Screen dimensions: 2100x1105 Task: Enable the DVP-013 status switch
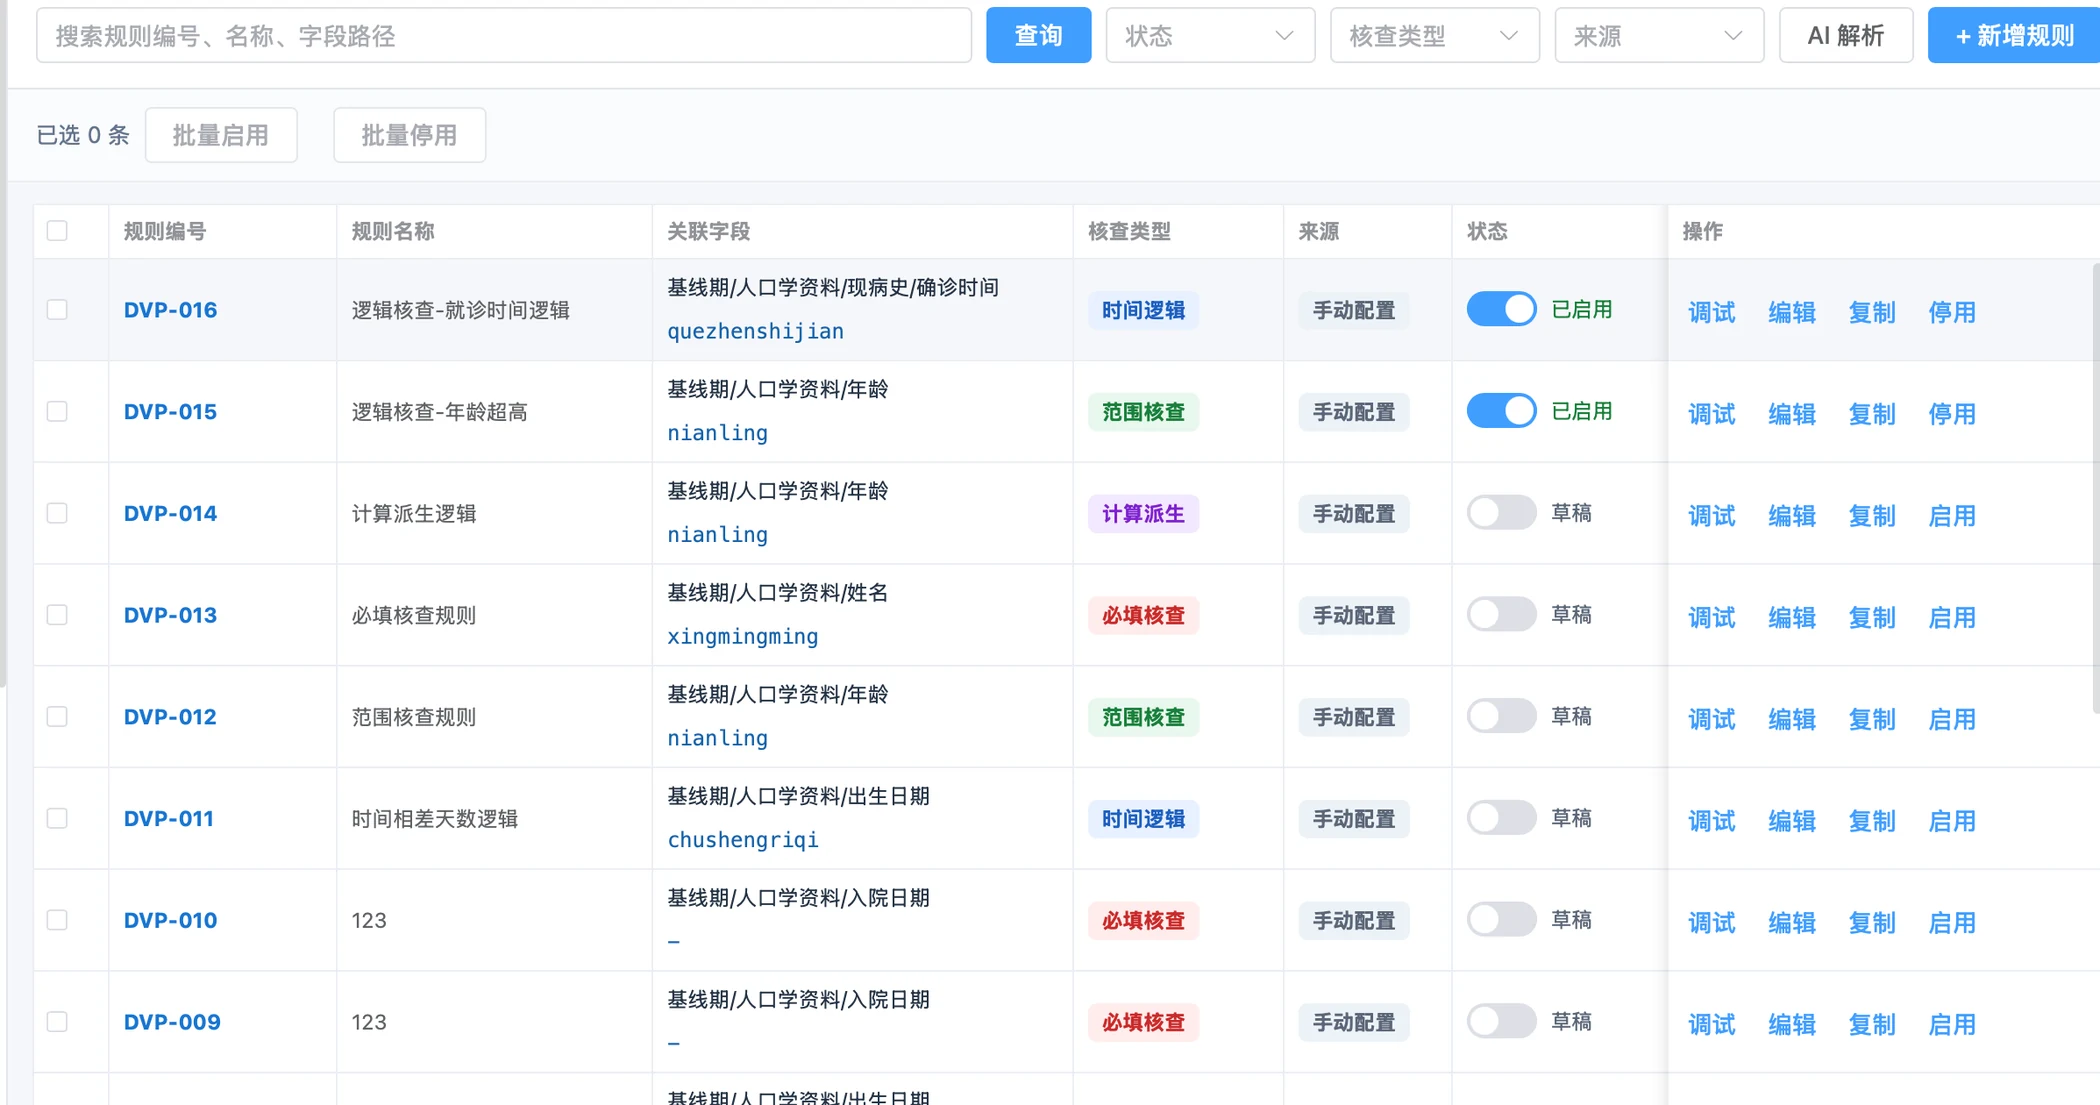click(x=1501, y=614)
